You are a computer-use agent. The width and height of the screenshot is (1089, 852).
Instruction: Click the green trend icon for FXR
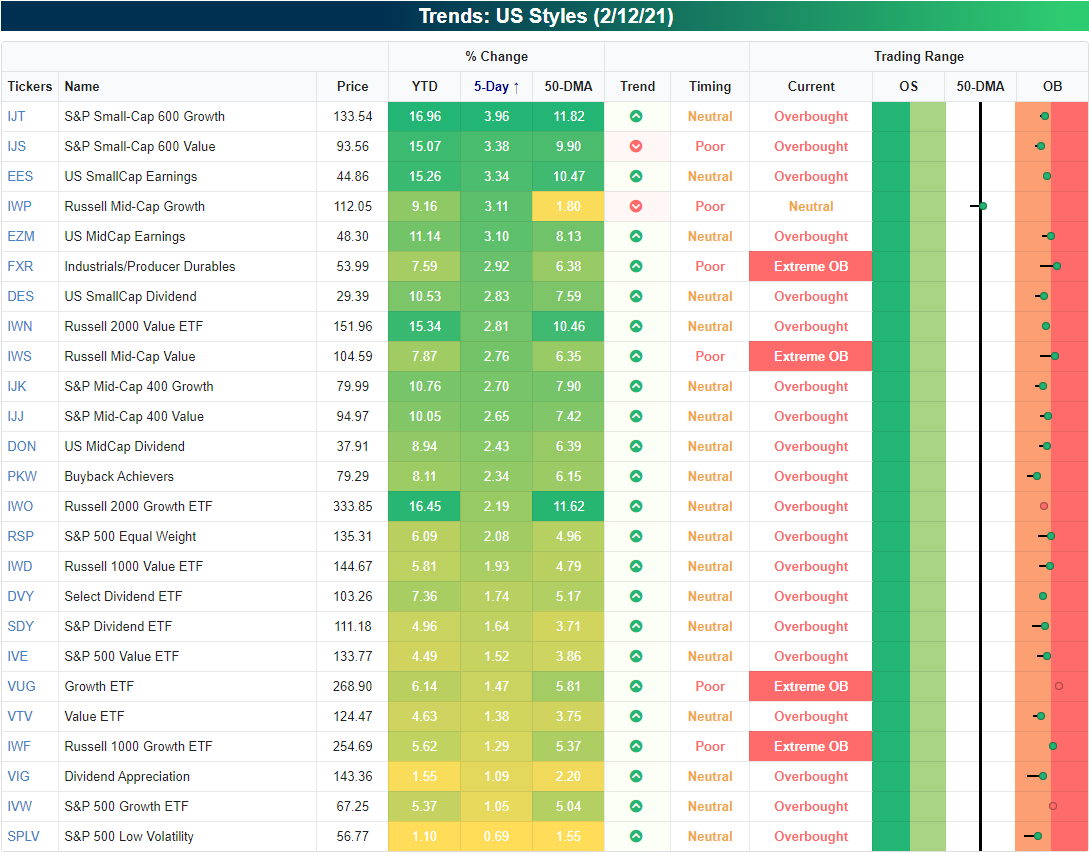(636, 266)
